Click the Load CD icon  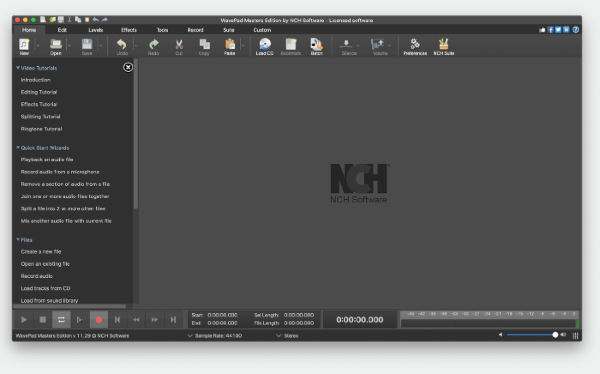[x=264, y=47]
